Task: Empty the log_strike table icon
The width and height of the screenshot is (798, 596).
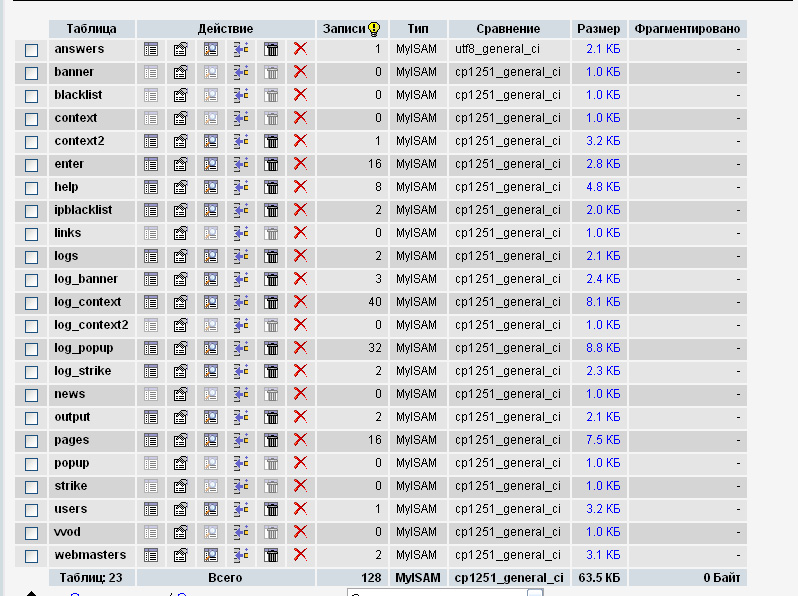Action: [x=271, y=371]
